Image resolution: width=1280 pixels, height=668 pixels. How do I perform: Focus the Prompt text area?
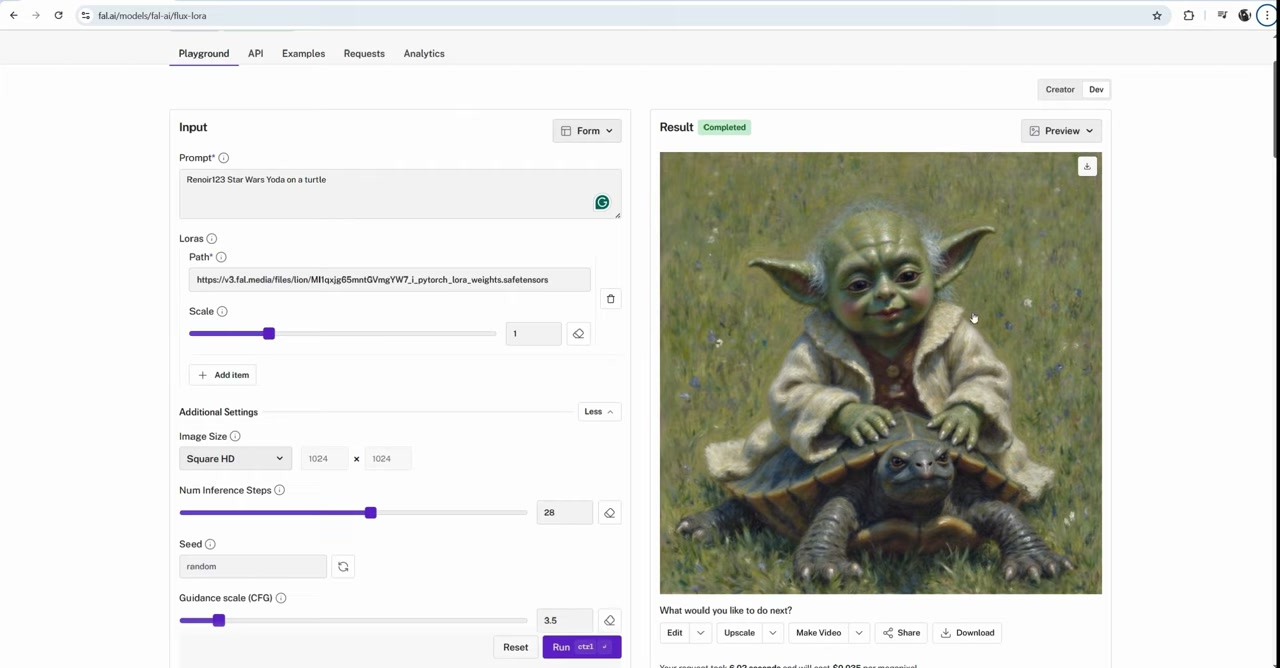point(400,194)
